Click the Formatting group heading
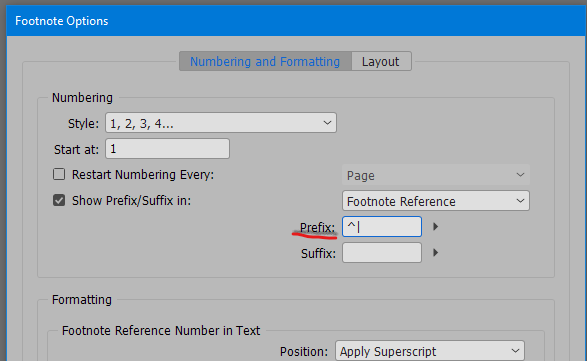 pyautogui.click(x=82, y=300)
